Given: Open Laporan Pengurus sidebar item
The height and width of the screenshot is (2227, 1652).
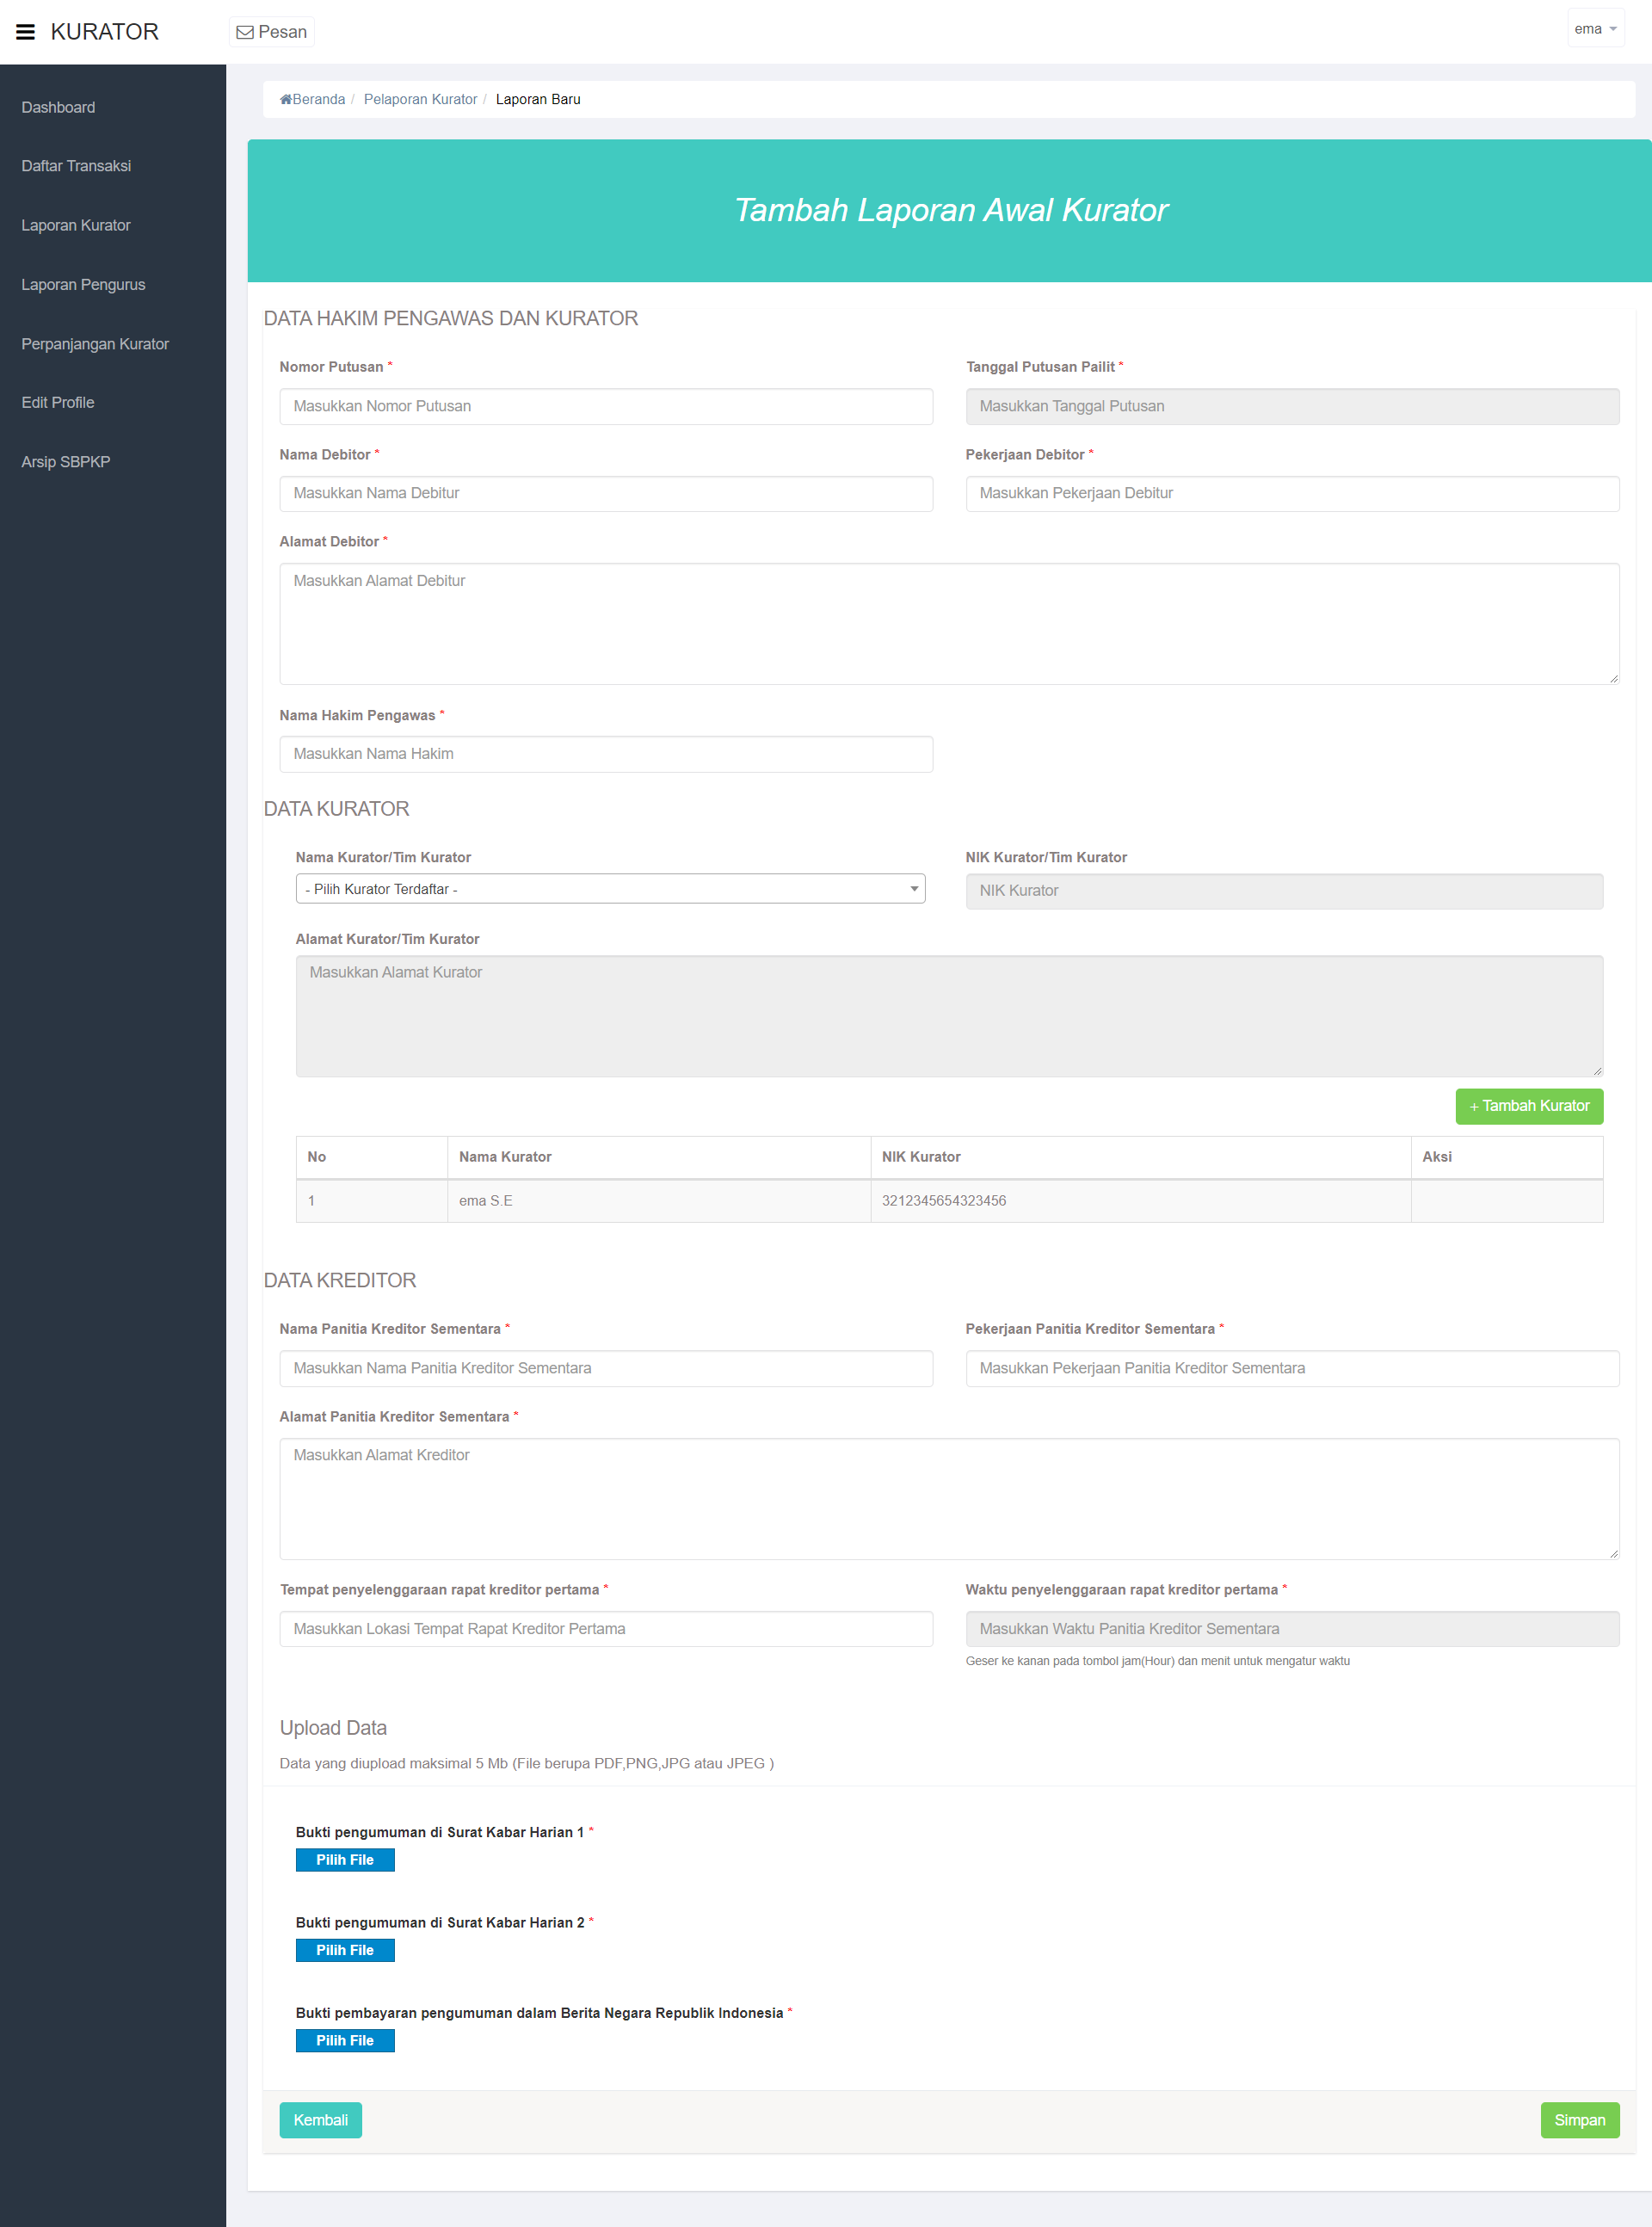Looking at the screenshot, I should 83,285.
